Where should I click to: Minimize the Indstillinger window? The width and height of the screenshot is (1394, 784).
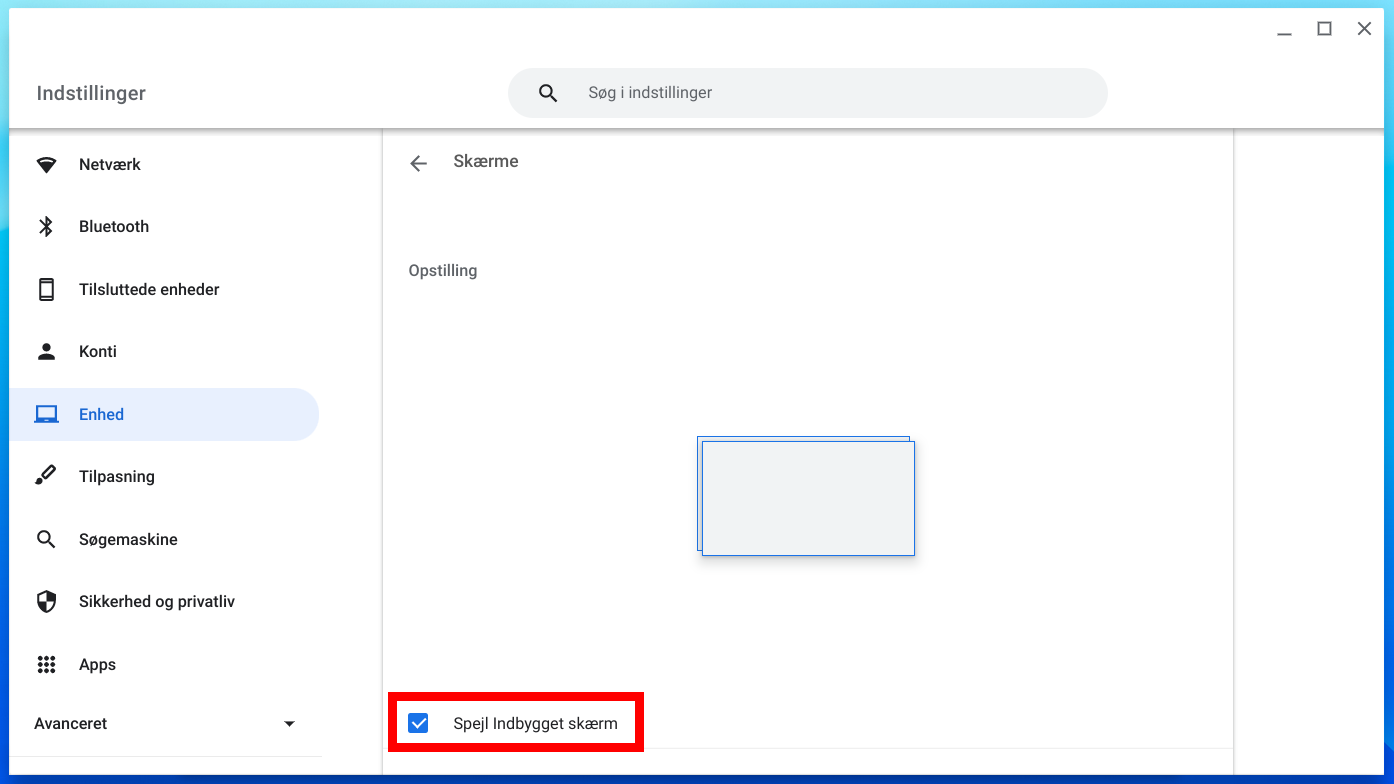pyautogui.click(x=1285, y=30)
